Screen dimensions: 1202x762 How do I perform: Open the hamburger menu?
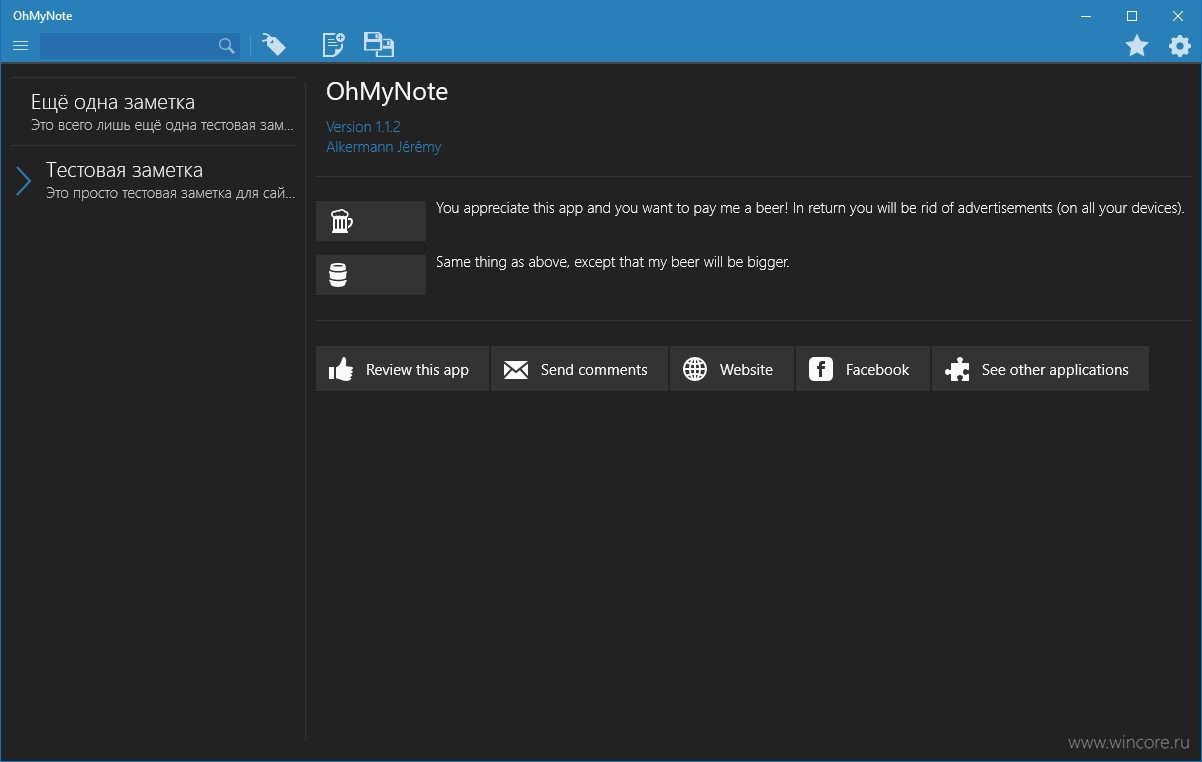tap(20, 46)
